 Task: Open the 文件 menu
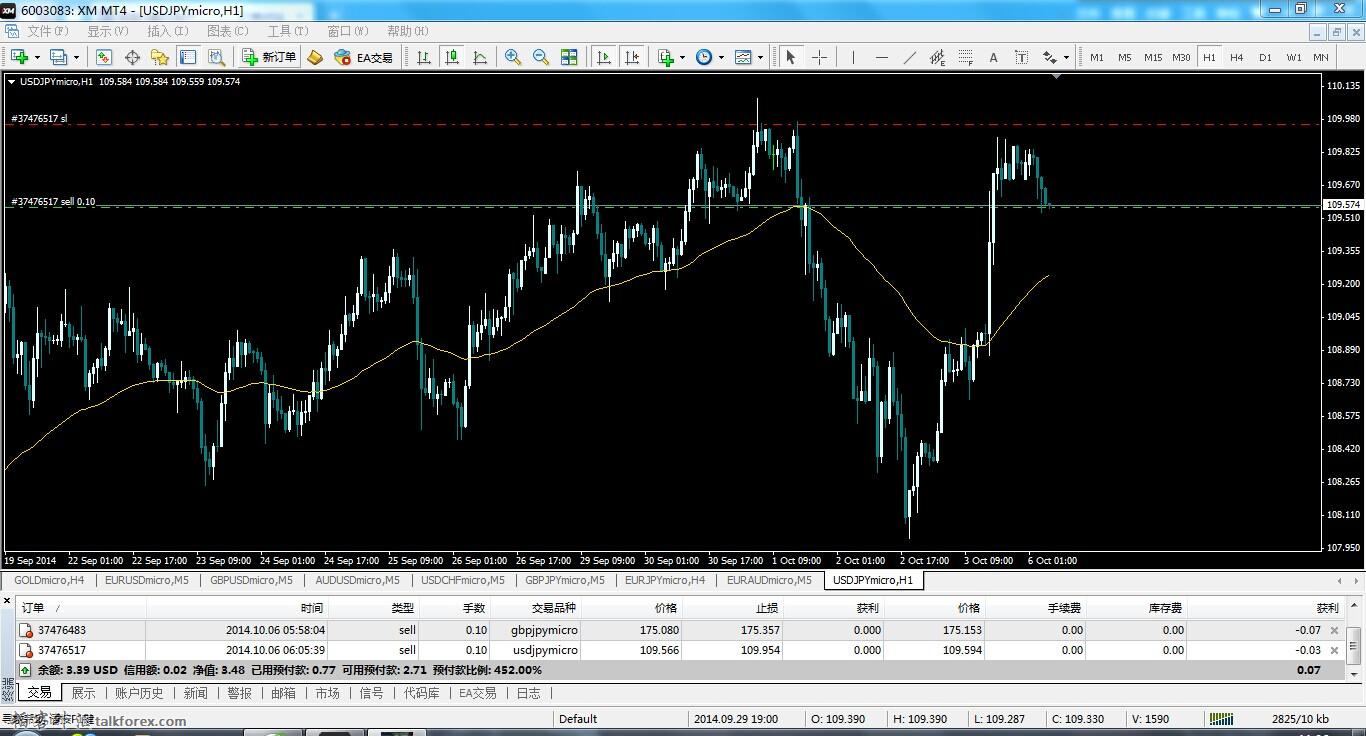(x=47, y=31)
